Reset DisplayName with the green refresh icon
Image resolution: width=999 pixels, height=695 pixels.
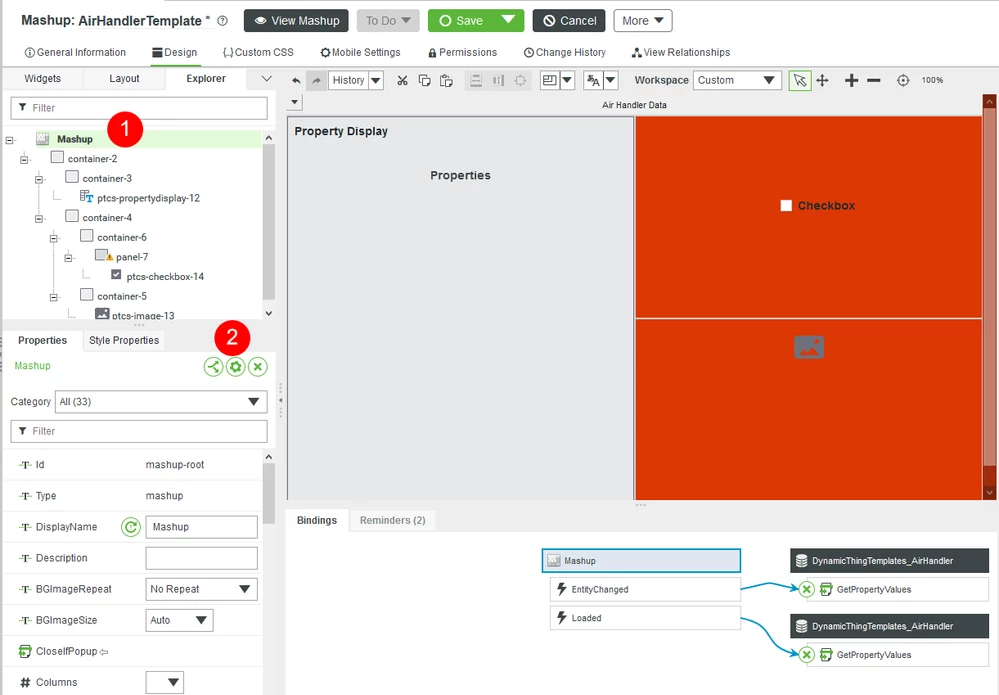131,527
